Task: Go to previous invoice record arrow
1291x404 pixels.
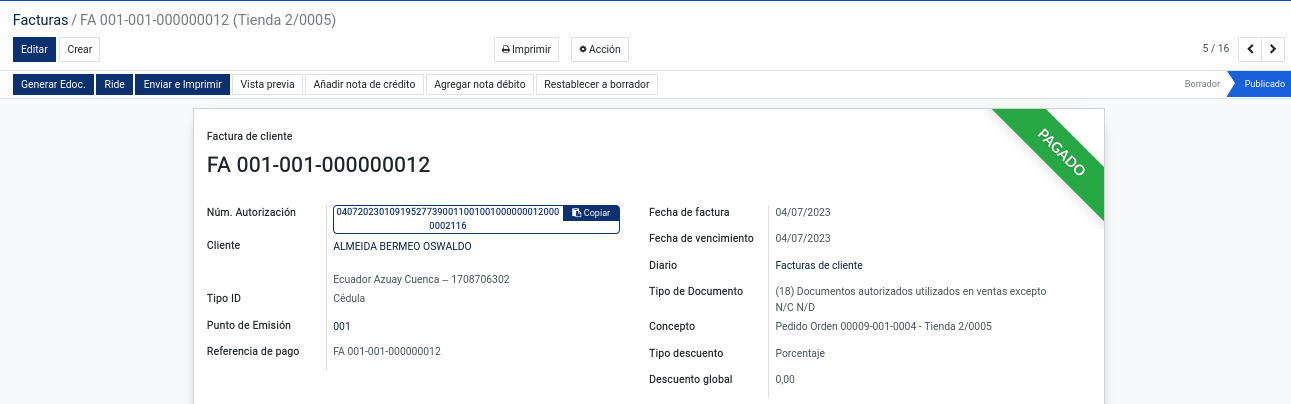Action: pos(1250,49)
